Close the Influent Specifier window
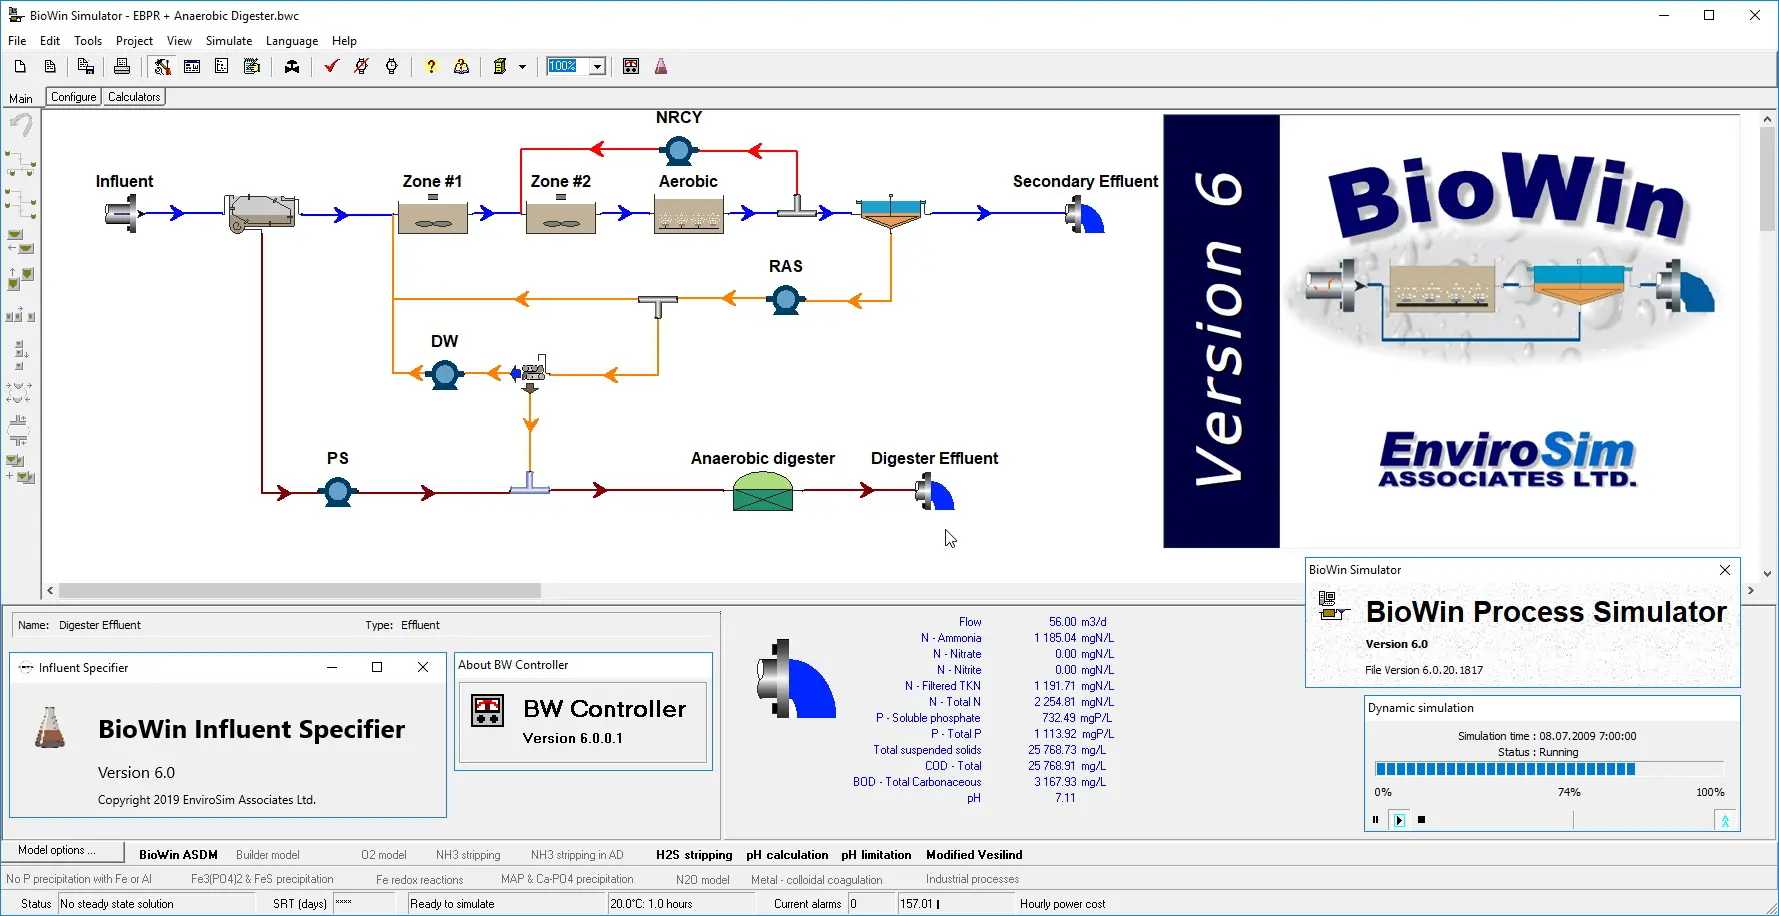 click(x=423, y=667)
